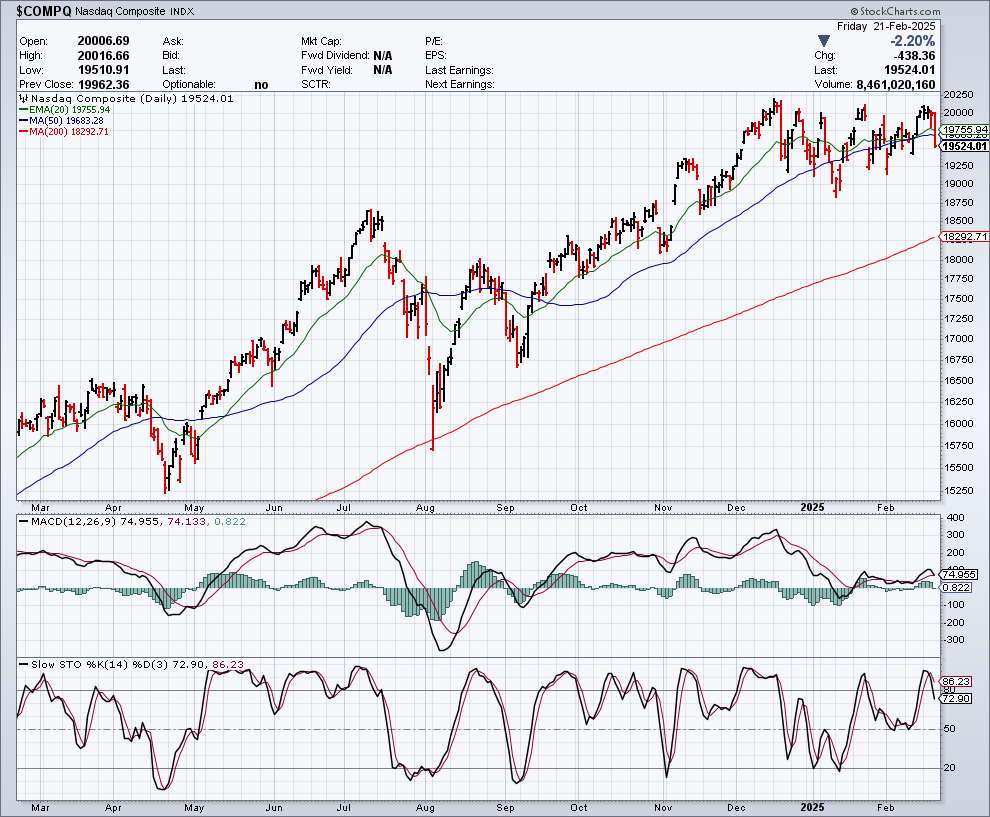
Task: Click the 400 label on the MACD axis
Action: [955, 518]
